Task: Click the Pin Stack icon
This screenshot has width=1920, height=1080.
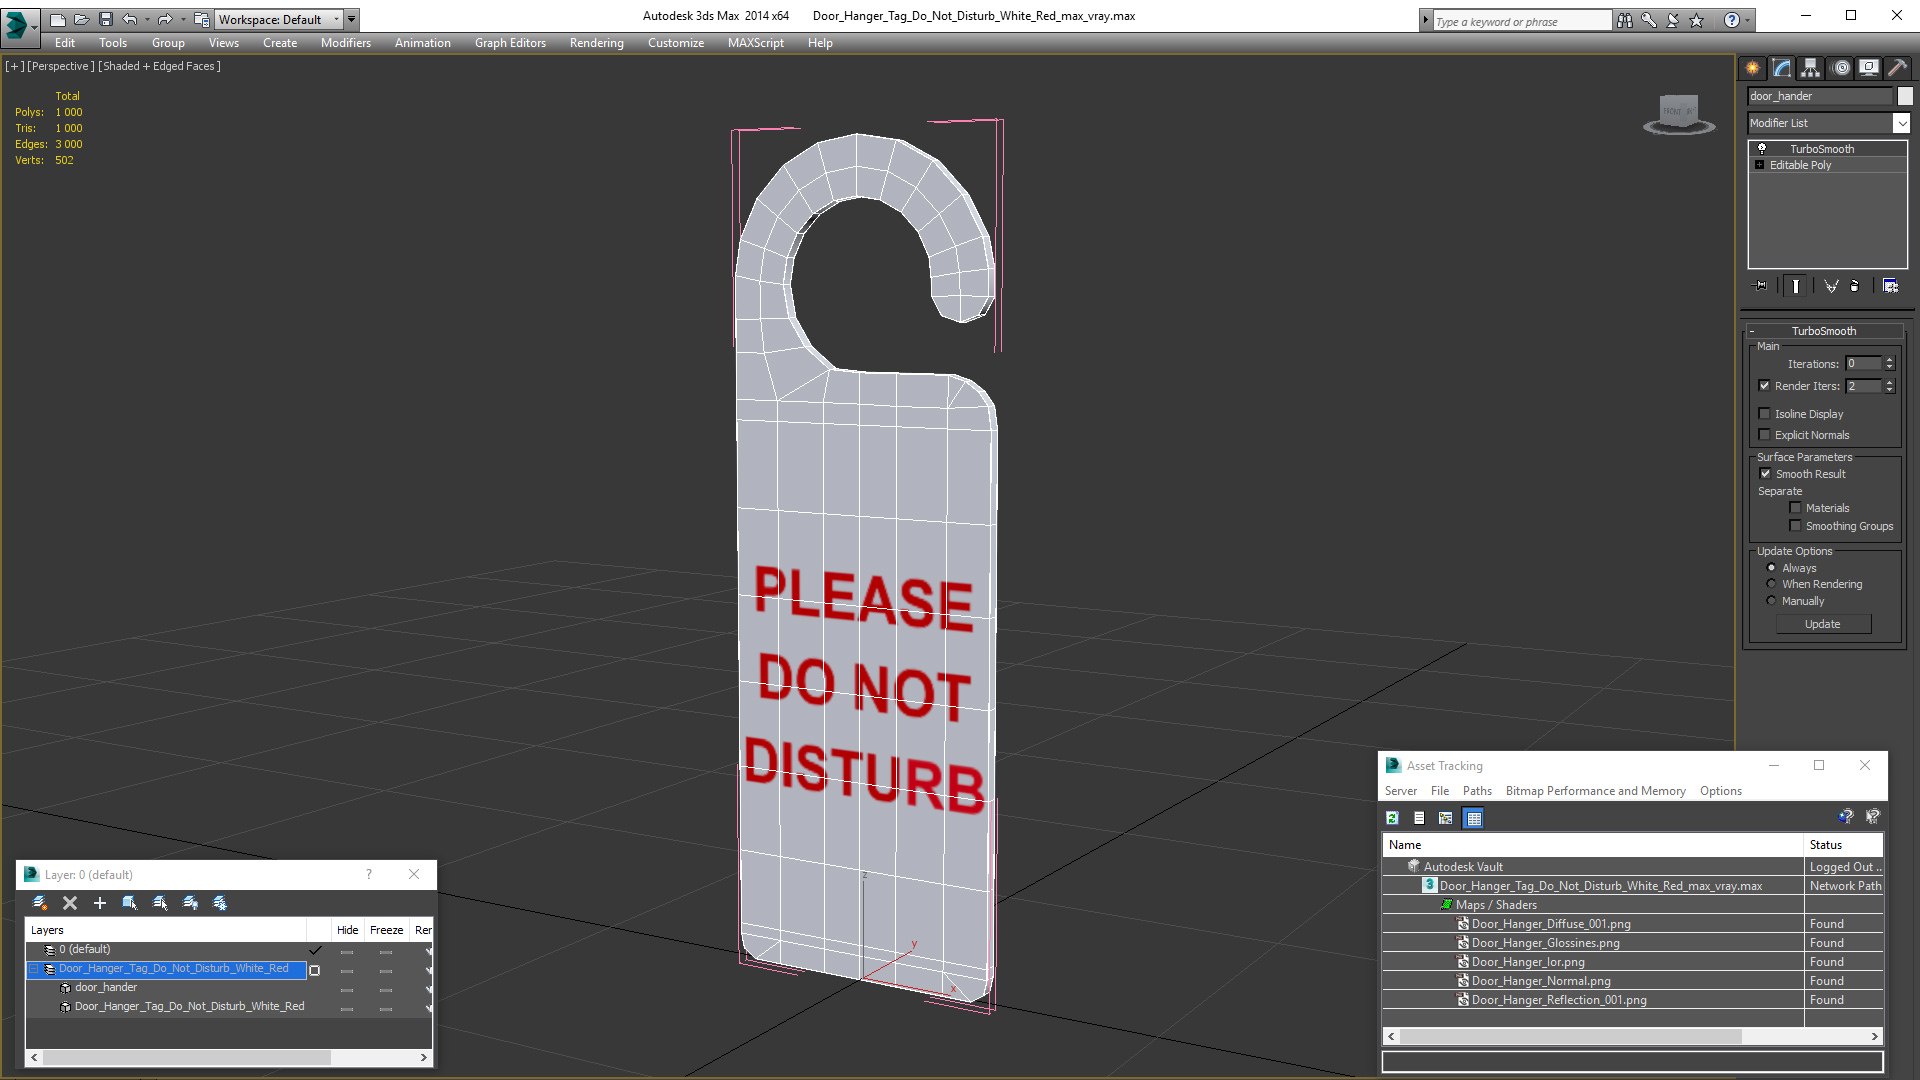Action: point(1761,286)
